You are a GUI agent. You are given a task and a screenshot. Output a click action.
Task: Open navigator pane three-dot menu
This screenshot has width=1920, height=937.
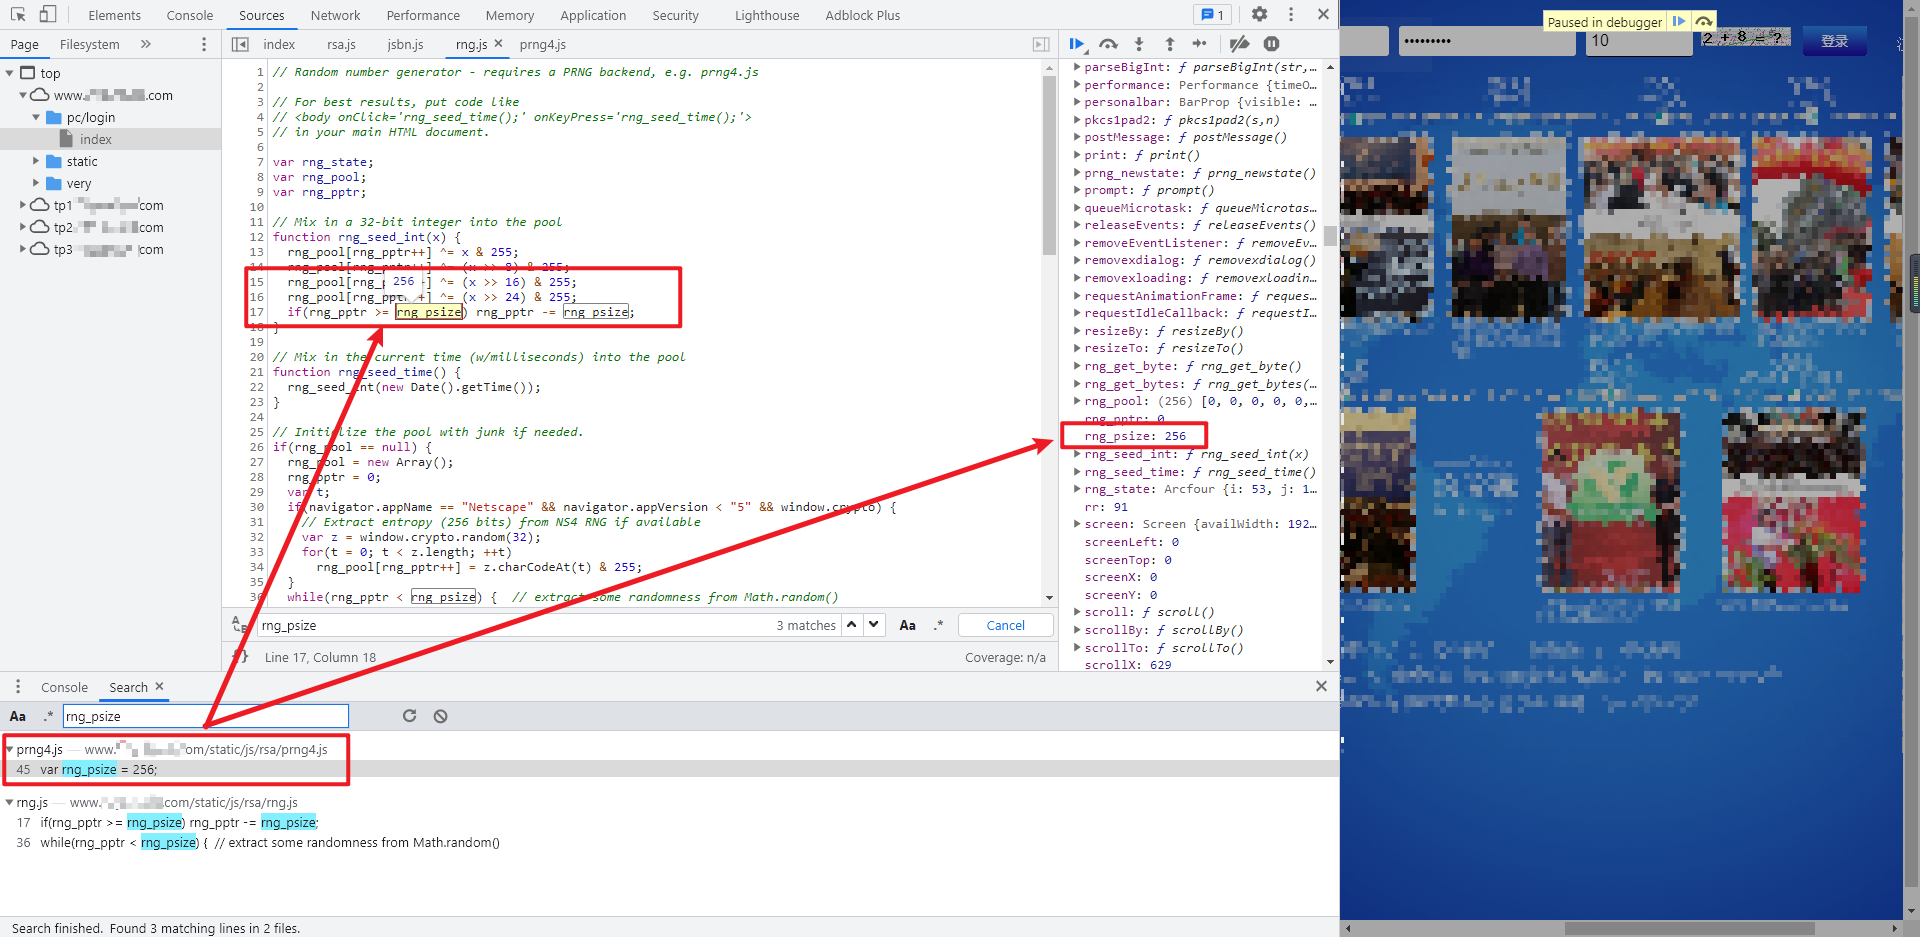[x=204, y=44]
